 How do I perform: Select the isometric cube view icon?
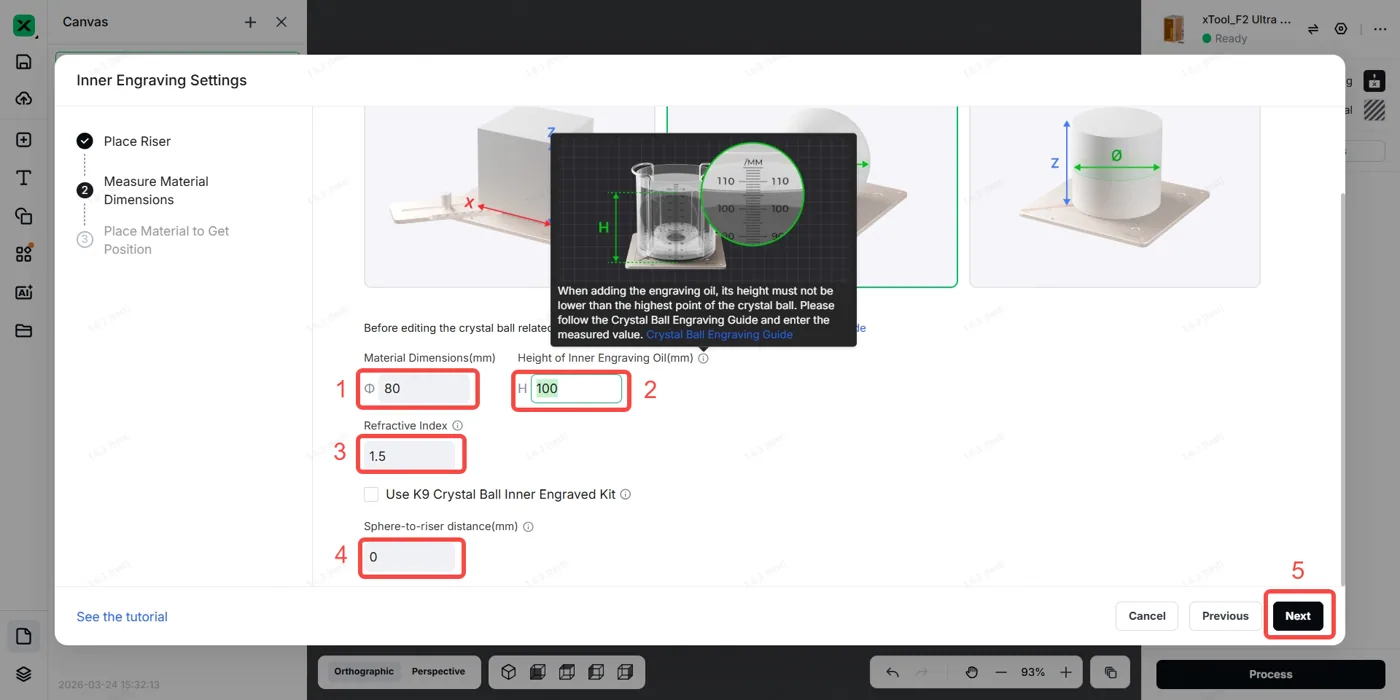(508, 672)
